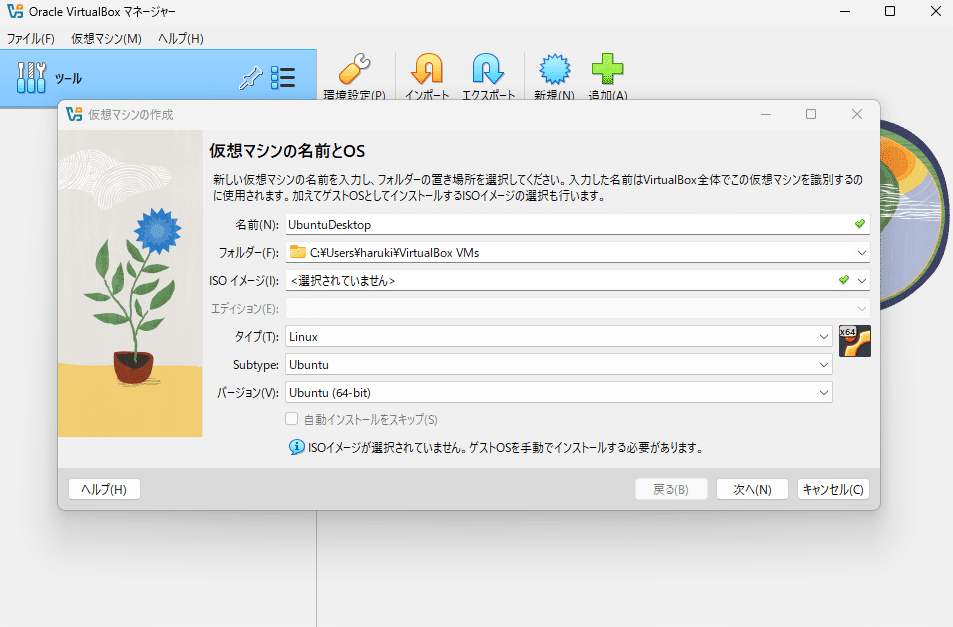Click the Import (インポート) arrow icon
Viewport: 953px width, 627px height.
point(427,69)
